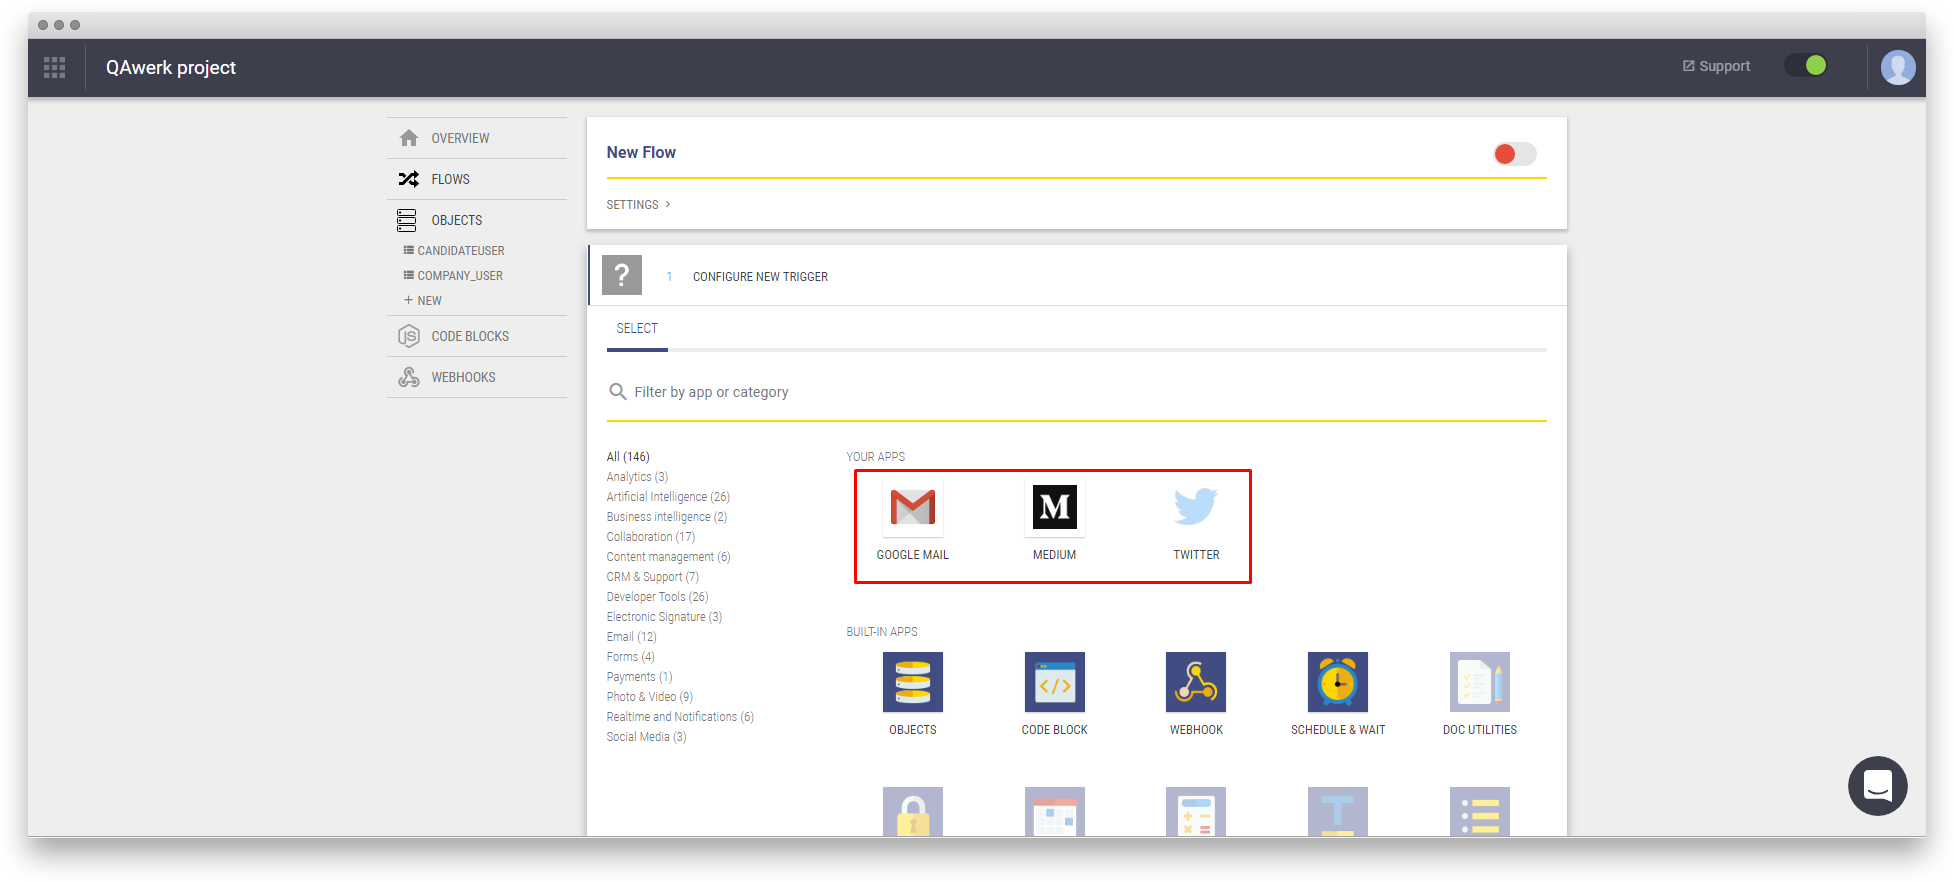This screenshot has height=882, width=1954.
Task: Switch to the Select tab
Action: (x=637, y=329)
